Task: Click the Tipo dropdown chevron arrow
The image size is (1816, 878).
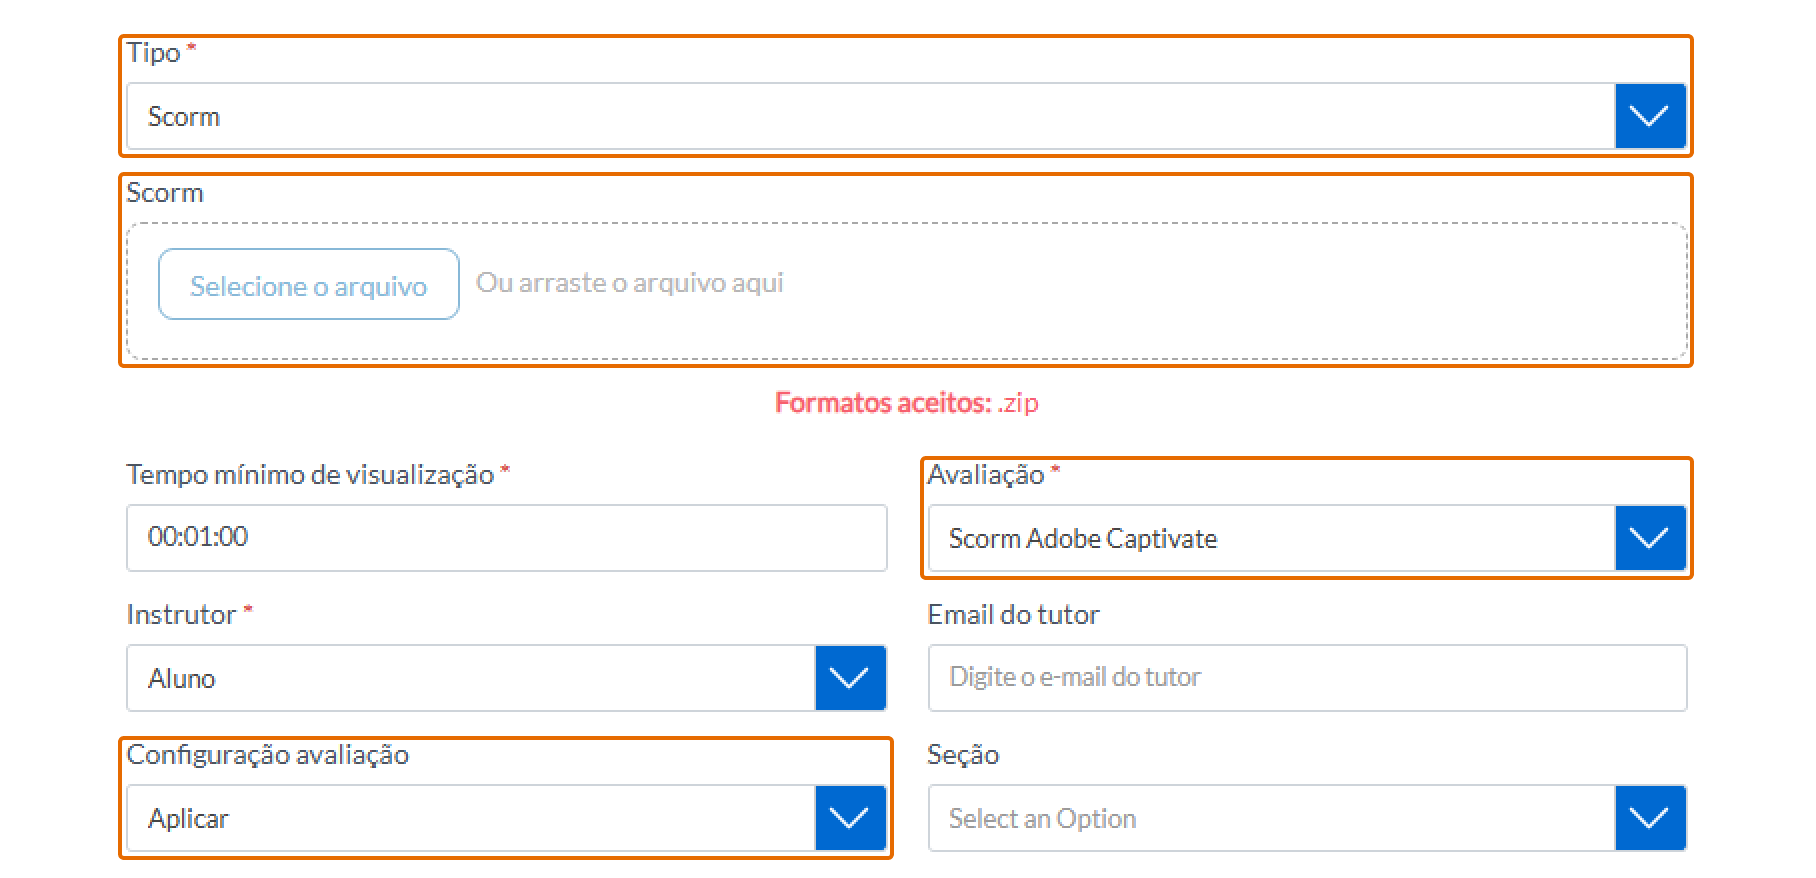Action: [x=1649, y=117]
